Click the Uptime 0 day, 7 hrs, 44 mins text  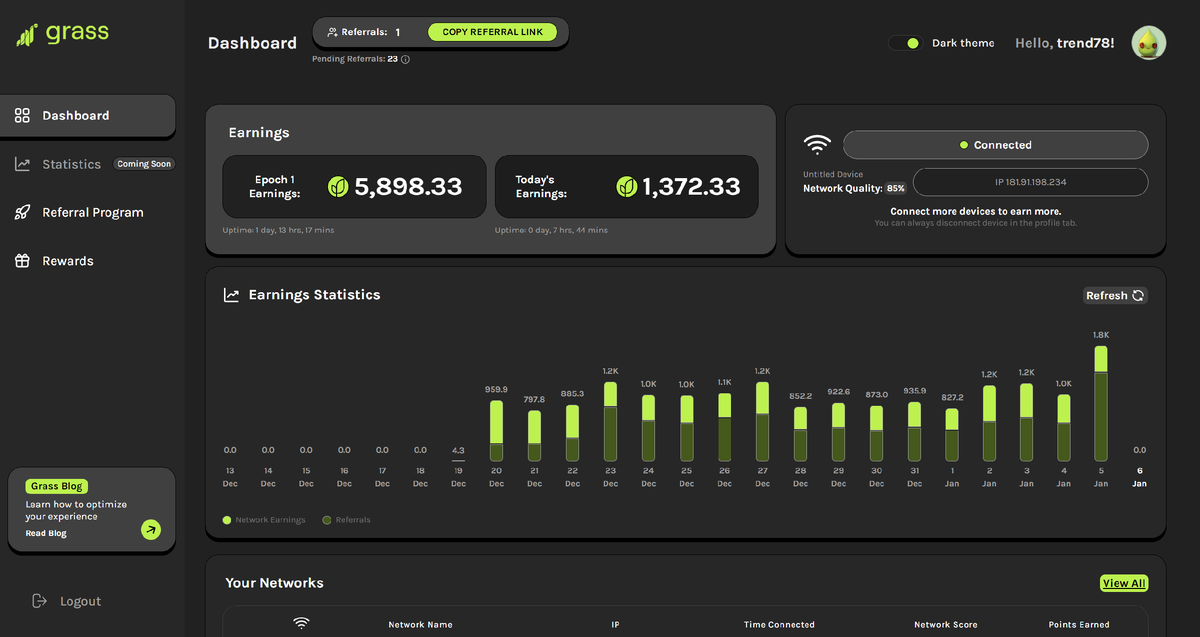[550, 230]
